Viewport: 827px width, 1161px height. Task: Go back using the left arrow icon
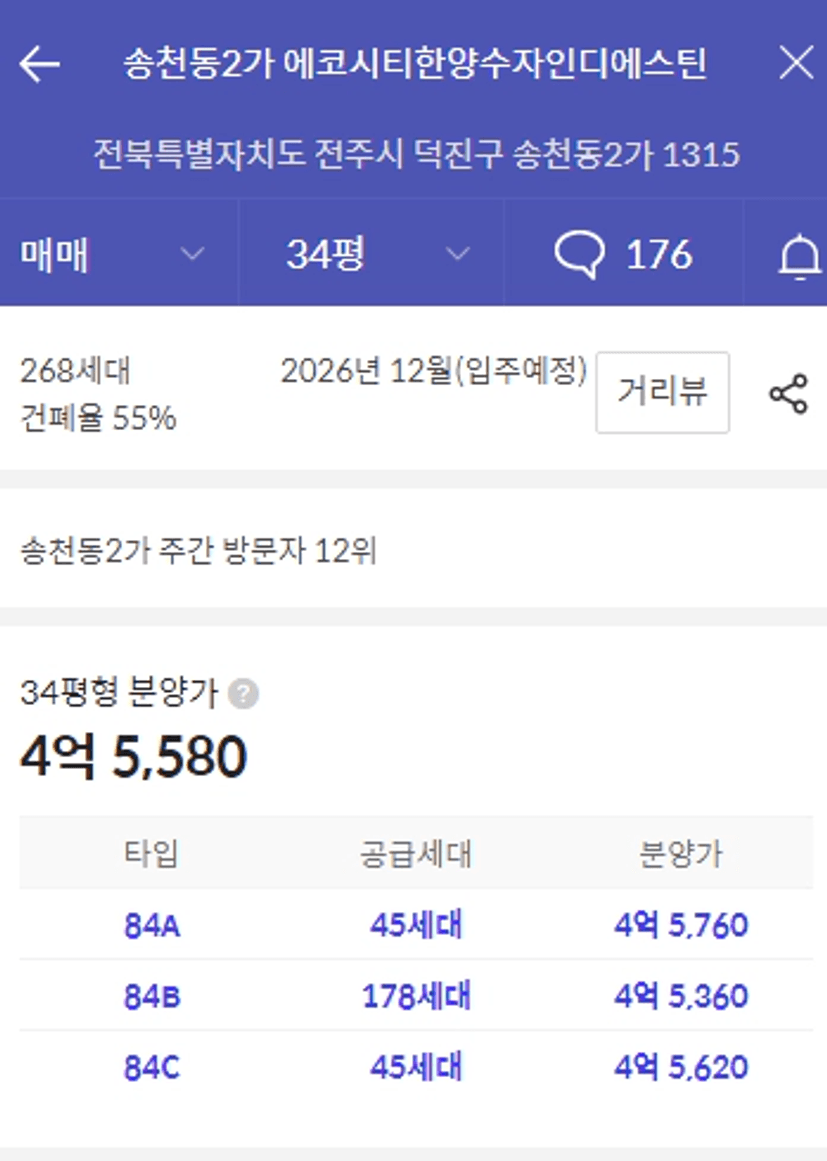(x=39, y=64)
